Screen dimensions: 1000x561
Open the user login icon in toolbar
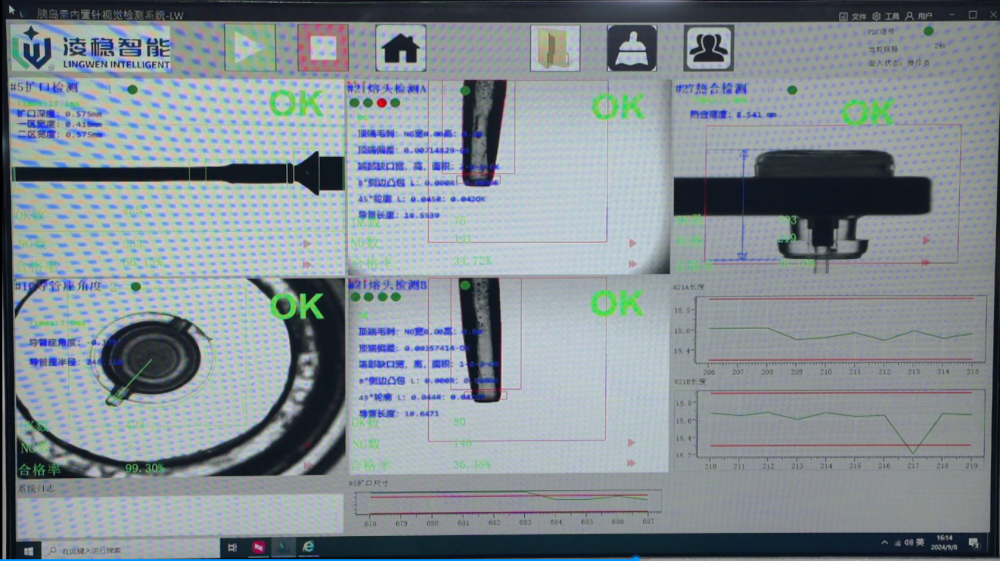(x=709, y=48)
